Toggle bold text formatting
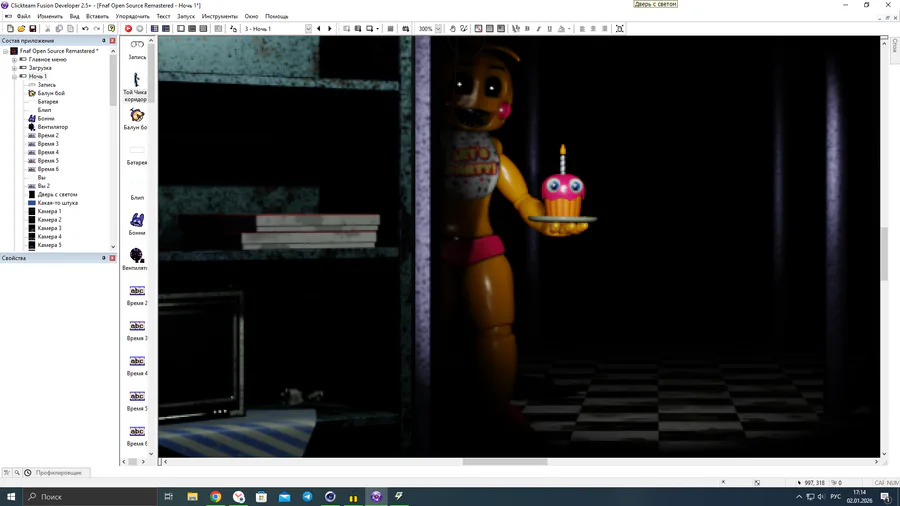900x506 pixels. (x=527, y=29)
